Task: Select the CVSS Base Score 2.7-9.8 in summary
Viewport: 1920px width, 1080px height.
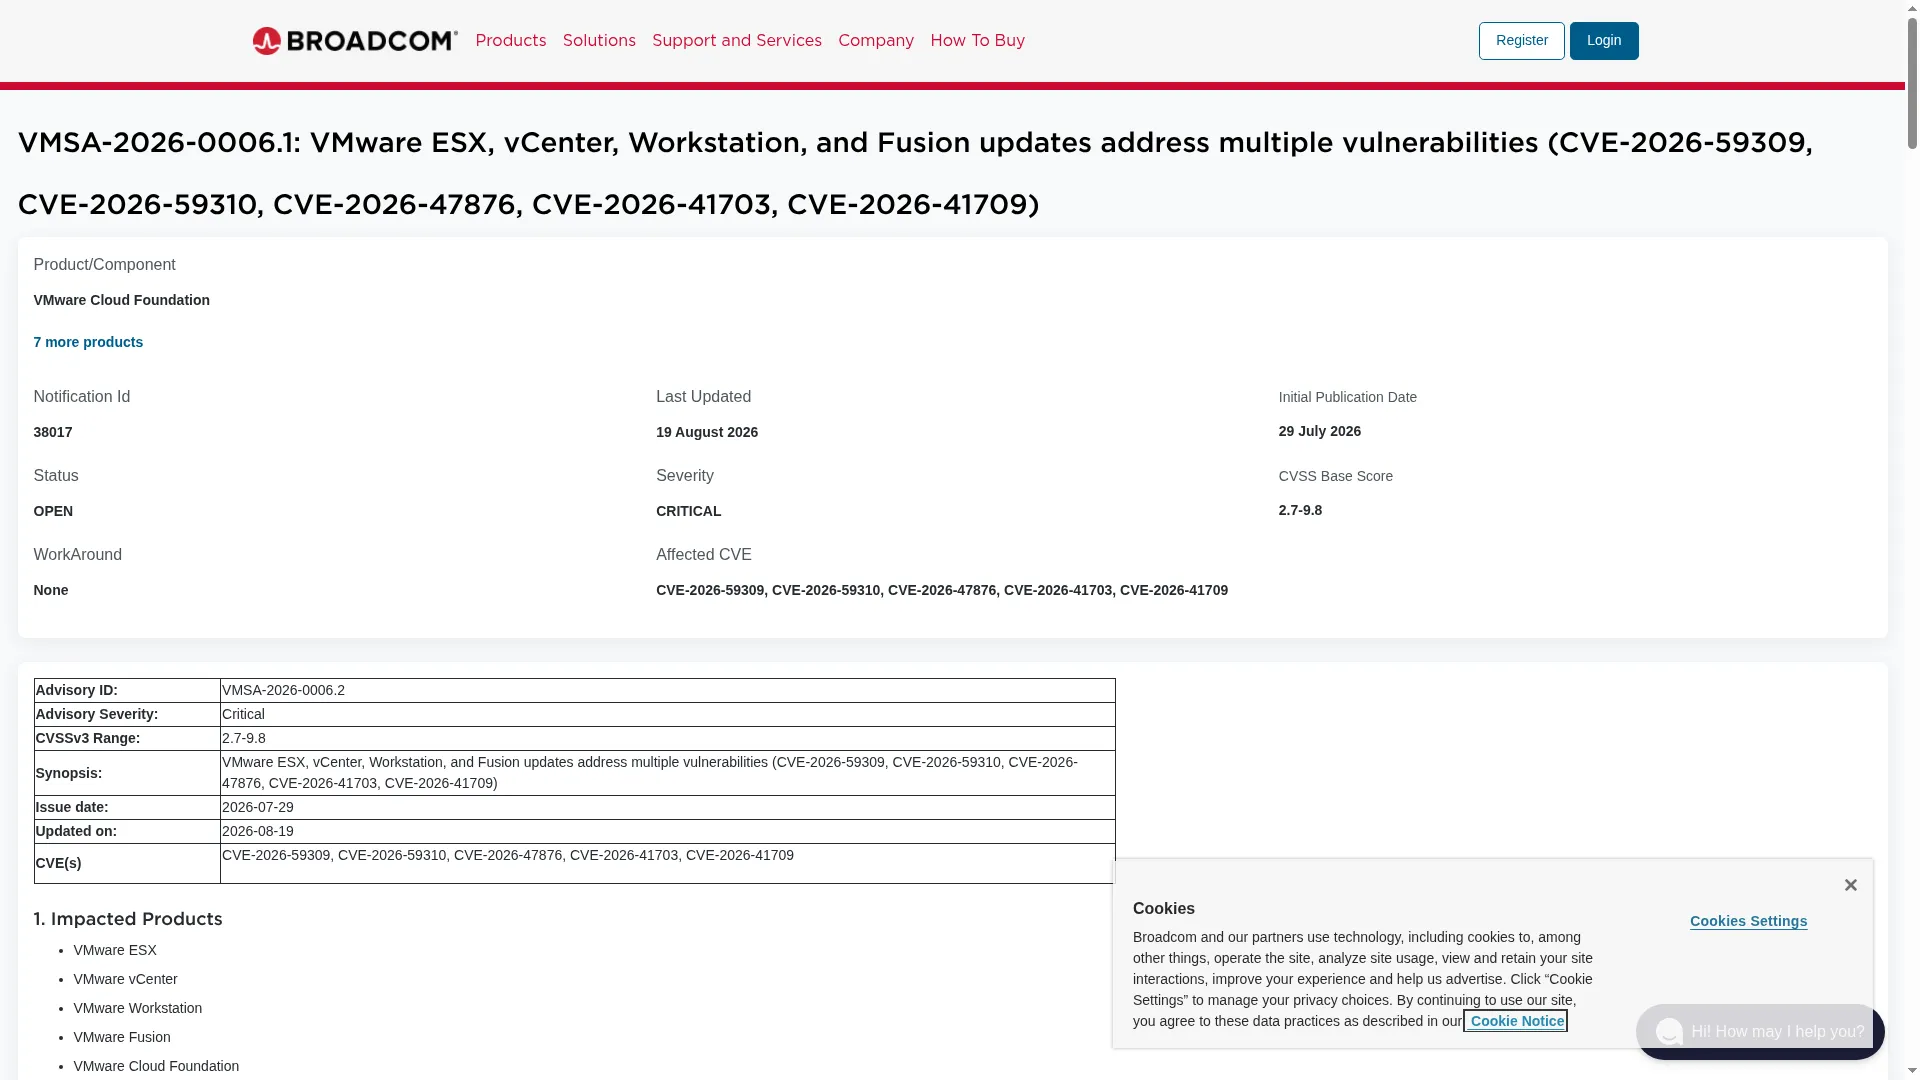Action: pyautogui.click(x=1300, y=510)
